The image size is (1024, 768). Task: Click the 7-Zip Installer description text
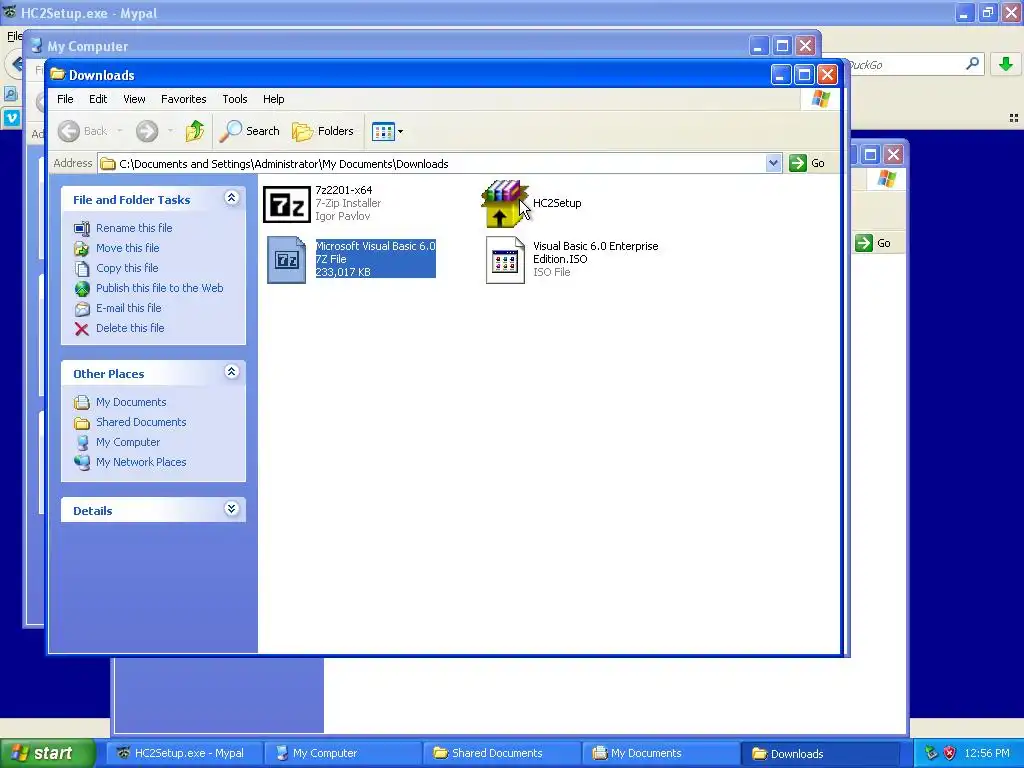(x=348, y=203)
